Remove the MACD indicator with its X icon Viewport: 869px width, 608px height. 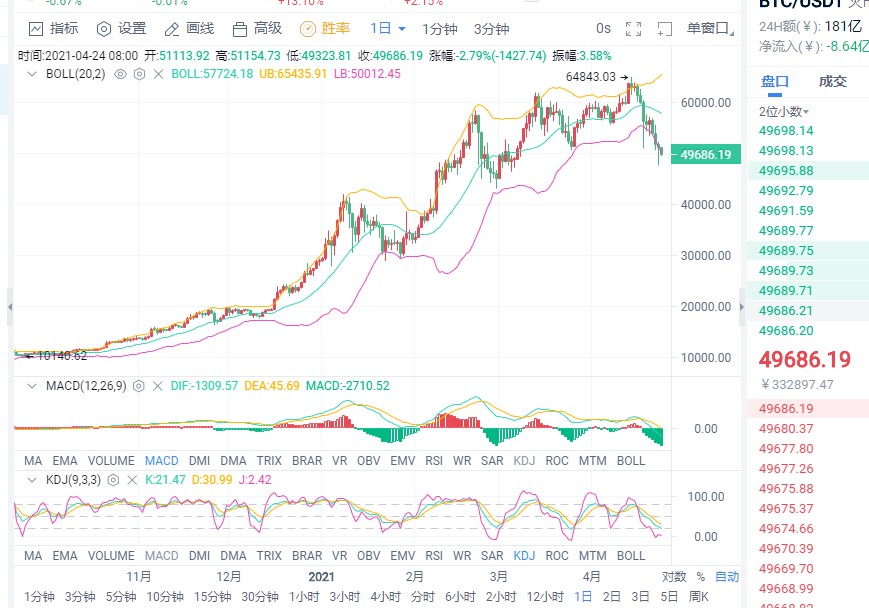158,385
